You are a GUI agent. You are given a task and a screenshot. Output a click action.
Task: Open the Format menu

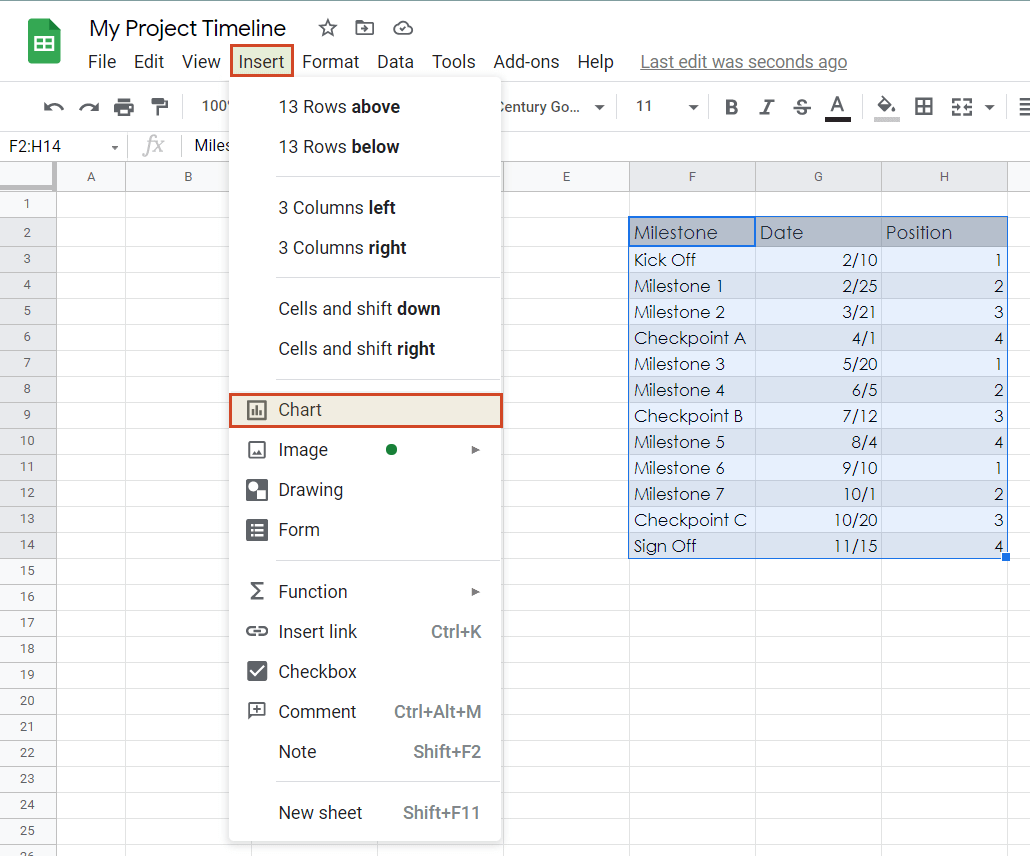(331, 61)
